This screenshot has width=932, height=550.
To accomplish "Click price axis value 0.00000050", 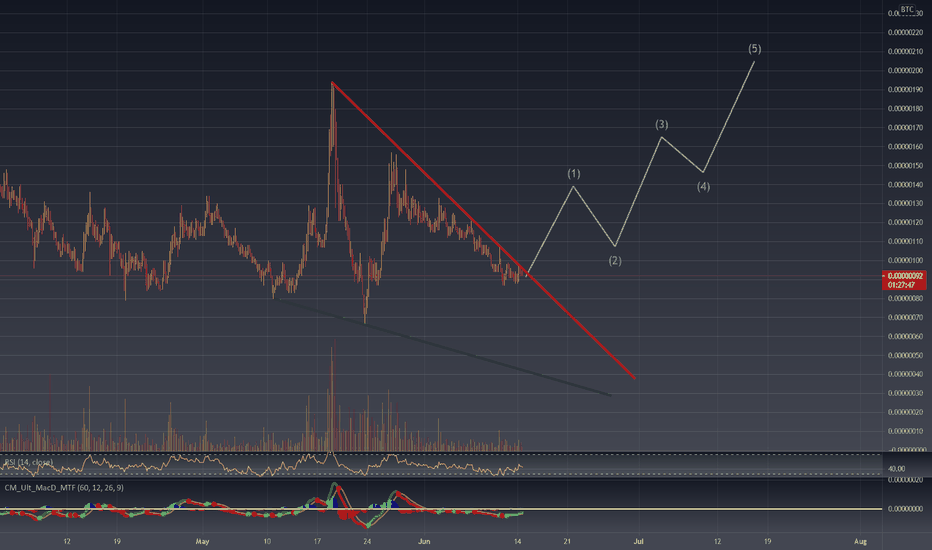I will tap(905, 356).
